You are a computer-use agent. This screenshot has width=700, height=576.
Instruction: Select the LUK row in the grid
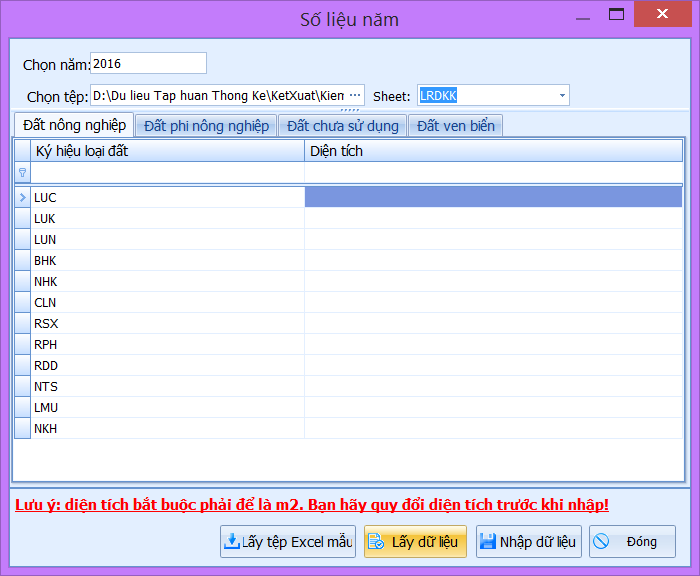coord(168,218)
